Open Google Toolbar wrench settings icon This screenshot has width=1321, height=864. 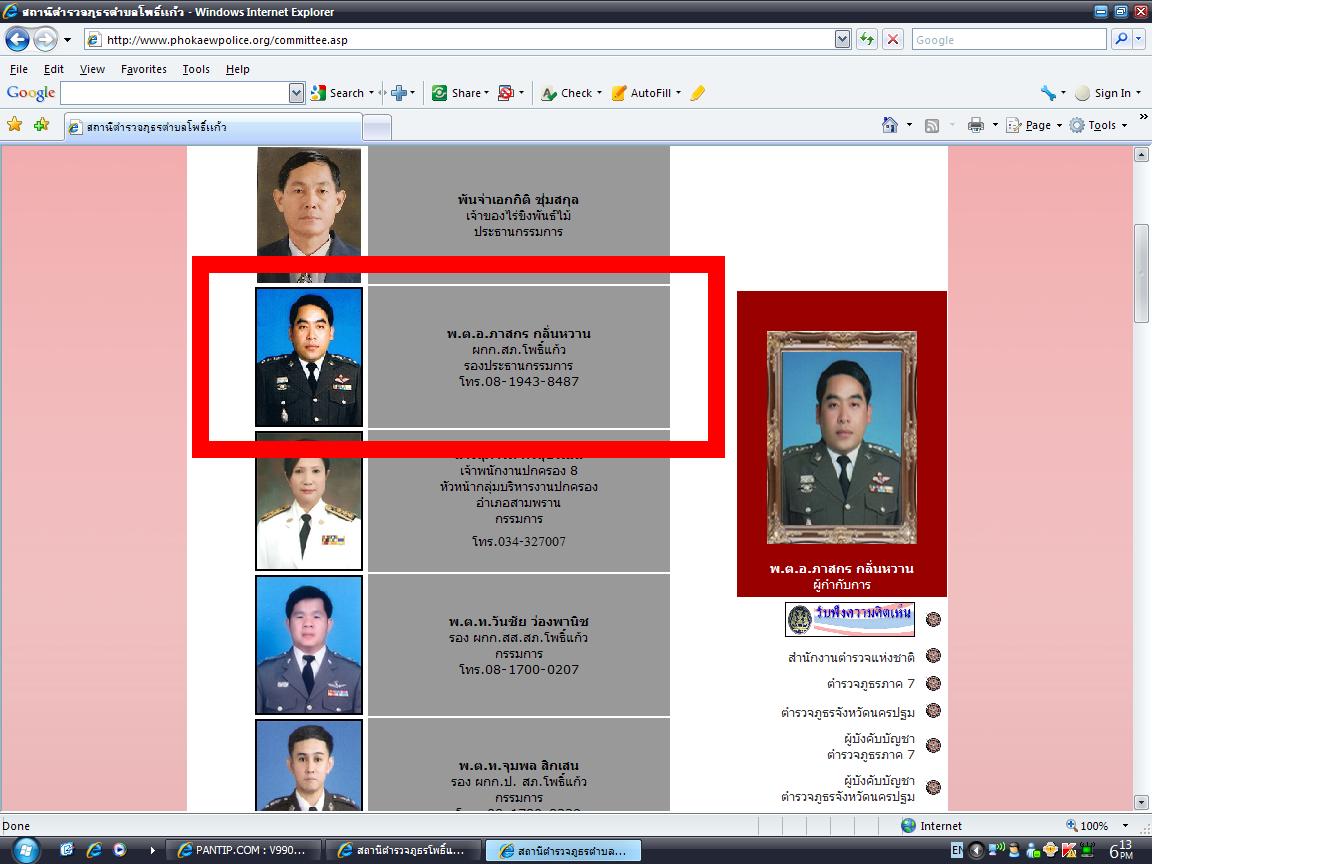(x=1048, y=93)
